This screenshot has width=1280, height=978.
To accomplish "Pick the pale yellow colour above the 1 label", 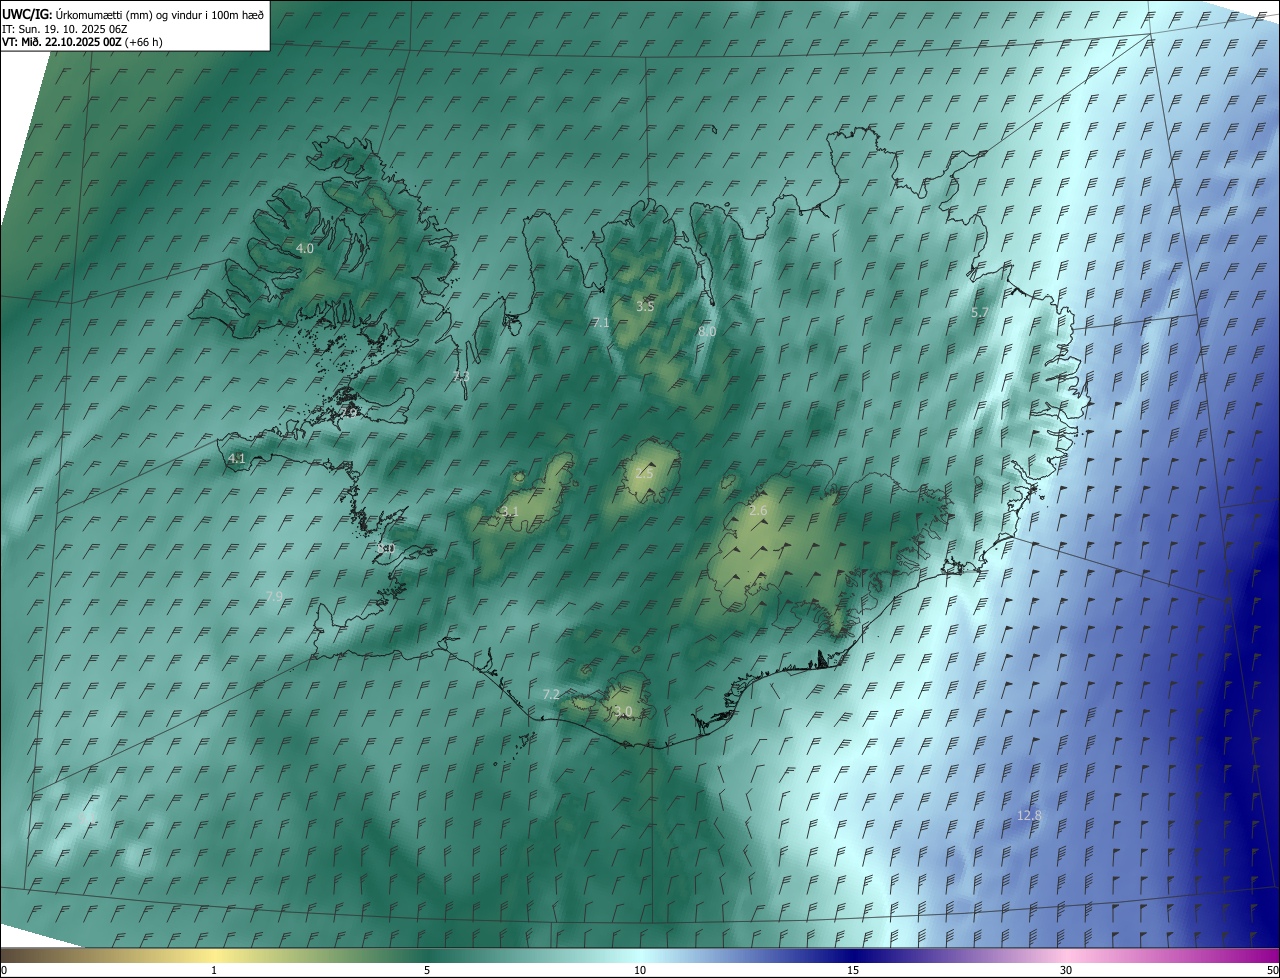I will [214, 955].
